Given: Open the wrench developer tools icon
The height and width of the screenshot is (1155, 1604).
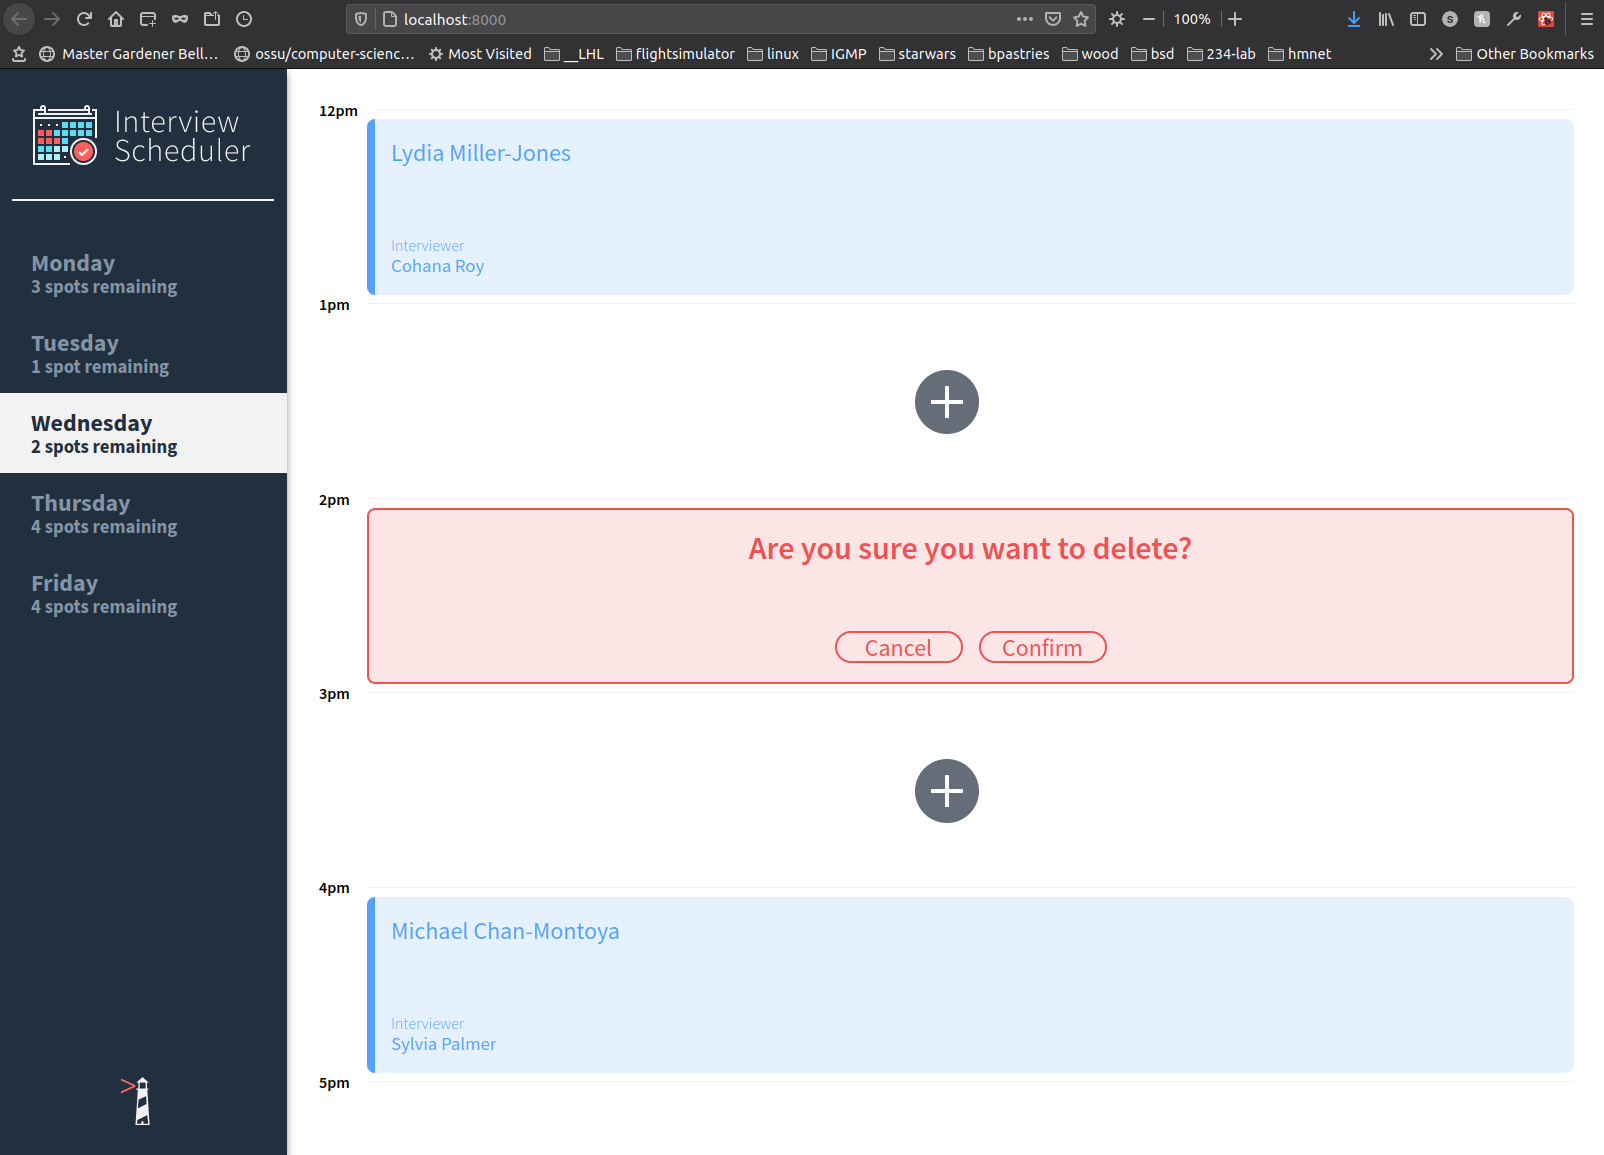Looking at the screenshot, I should 1514,19.
